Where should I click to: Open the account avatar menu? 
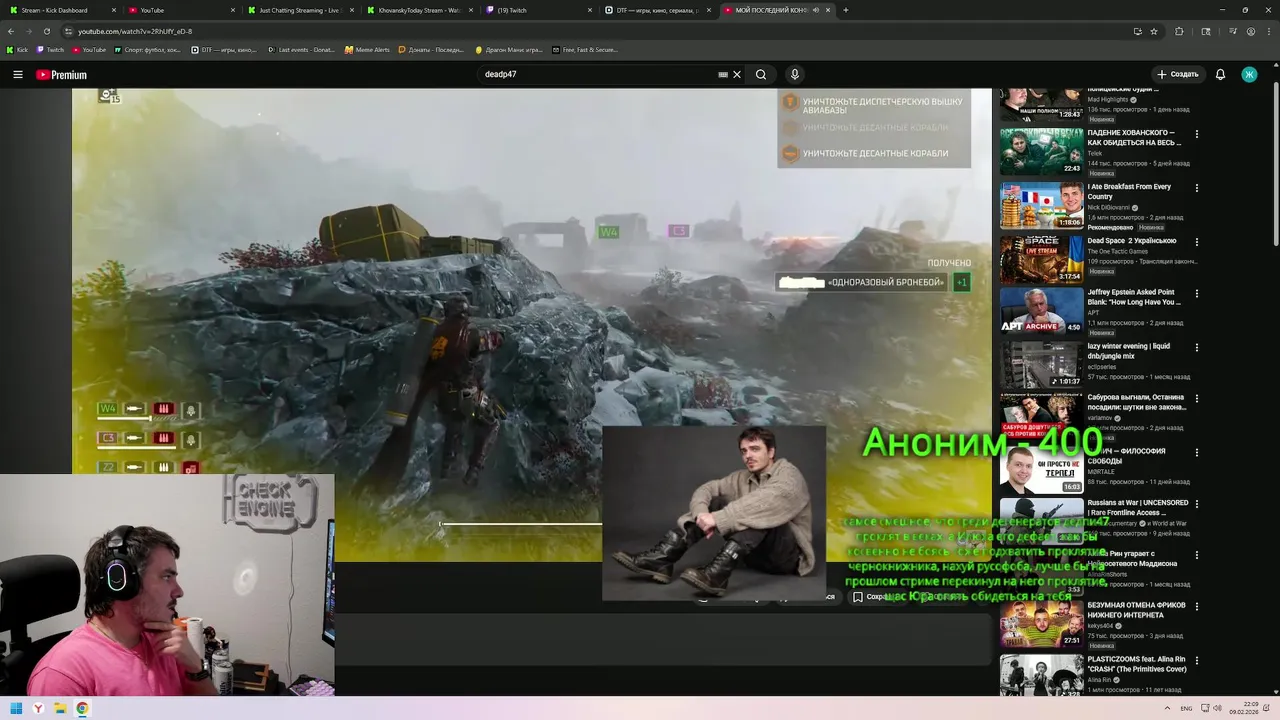(1249, 74)
